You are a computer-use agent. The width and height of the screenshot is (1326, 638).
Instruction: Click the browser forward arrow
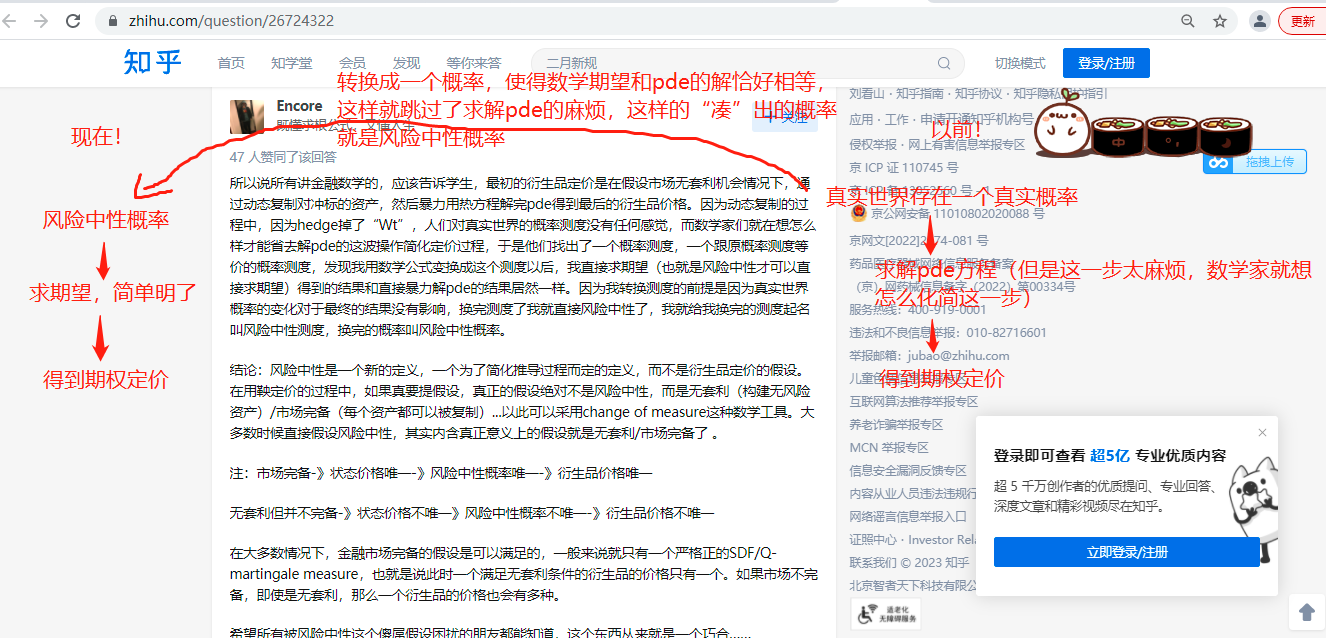coord(41,20)
